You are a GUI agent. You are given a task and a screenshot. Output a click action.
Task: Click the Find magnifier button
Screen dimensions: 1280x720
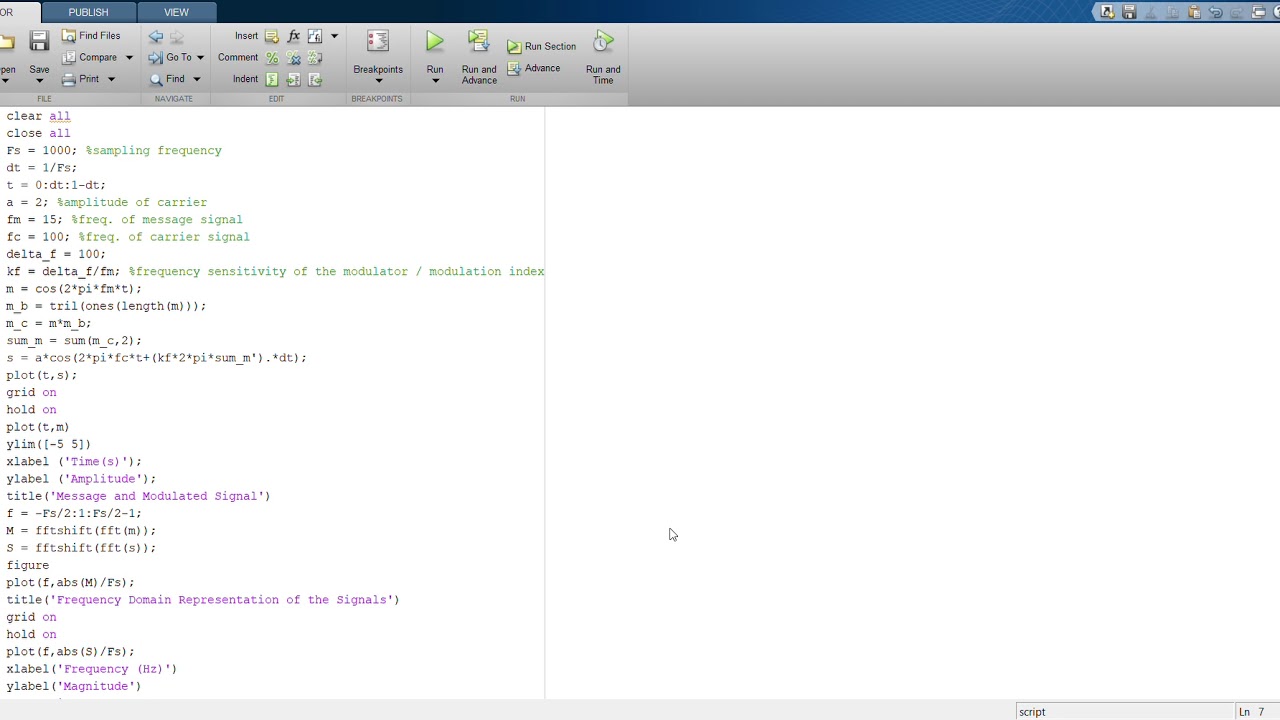(167, 79)
